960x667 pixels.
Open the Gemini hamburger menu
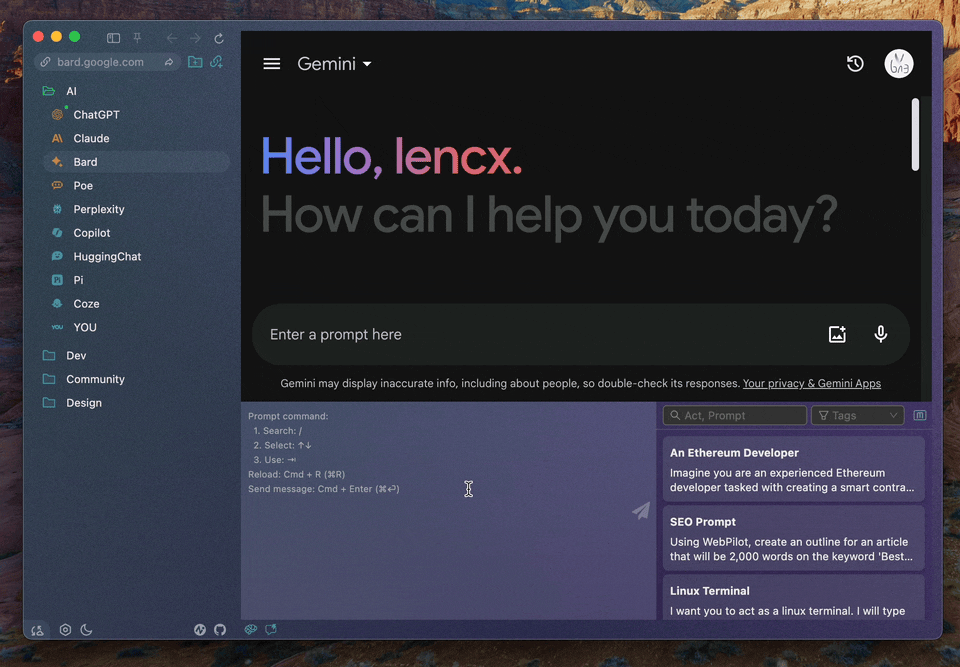[x=272, y=64]
